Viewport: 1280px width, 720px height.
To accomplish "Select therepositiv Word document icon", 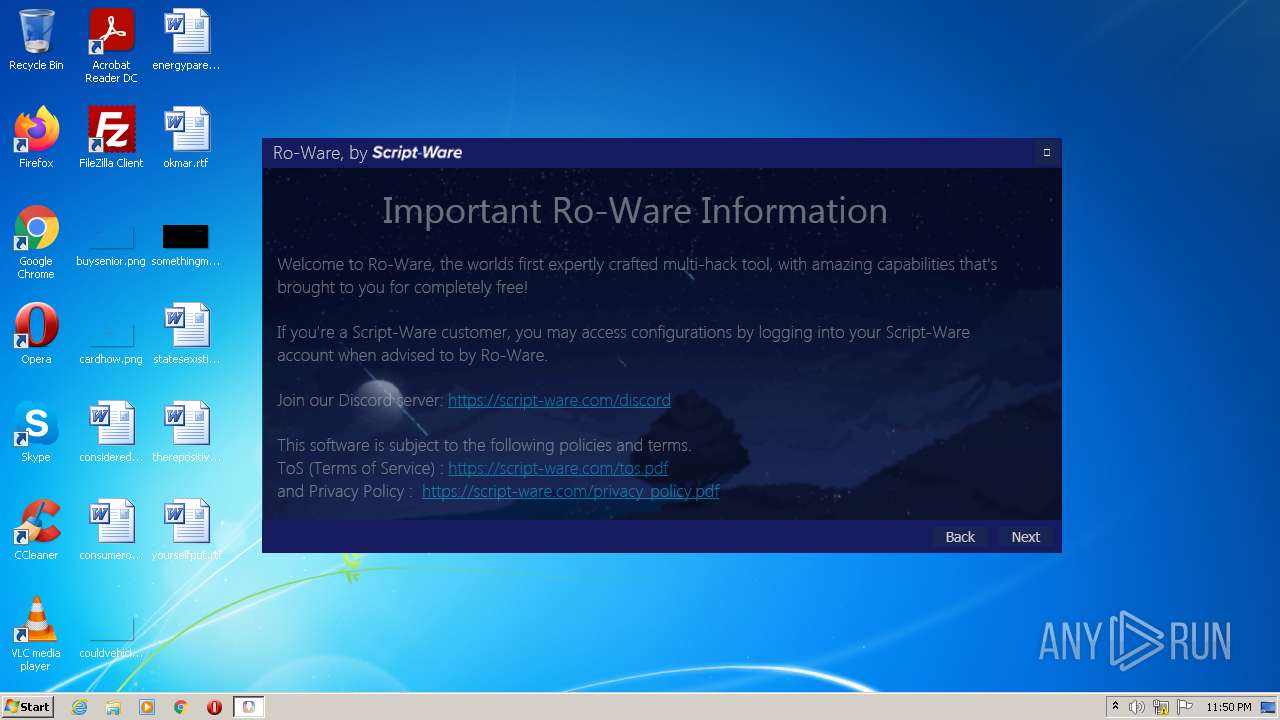I will 186,432.
